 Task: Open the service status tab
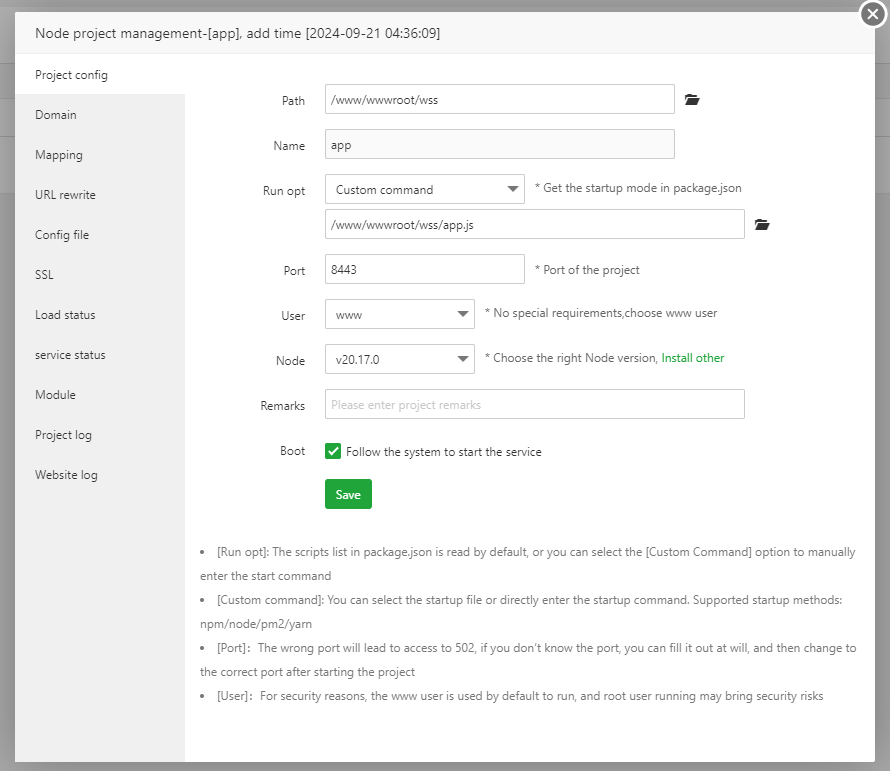click(x=70, y=355)
